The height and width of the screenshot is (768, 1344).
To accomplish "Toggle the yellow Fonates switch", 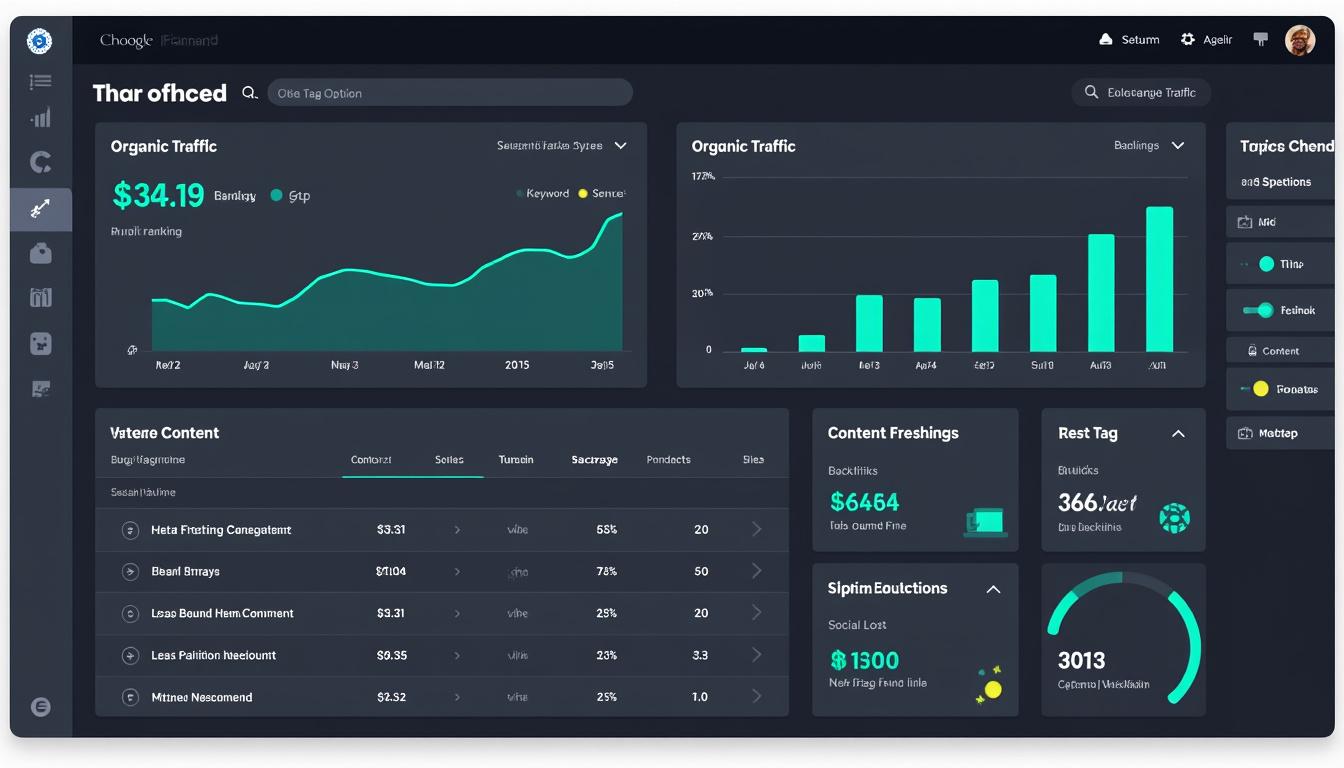I will (x=1260, y=389).
